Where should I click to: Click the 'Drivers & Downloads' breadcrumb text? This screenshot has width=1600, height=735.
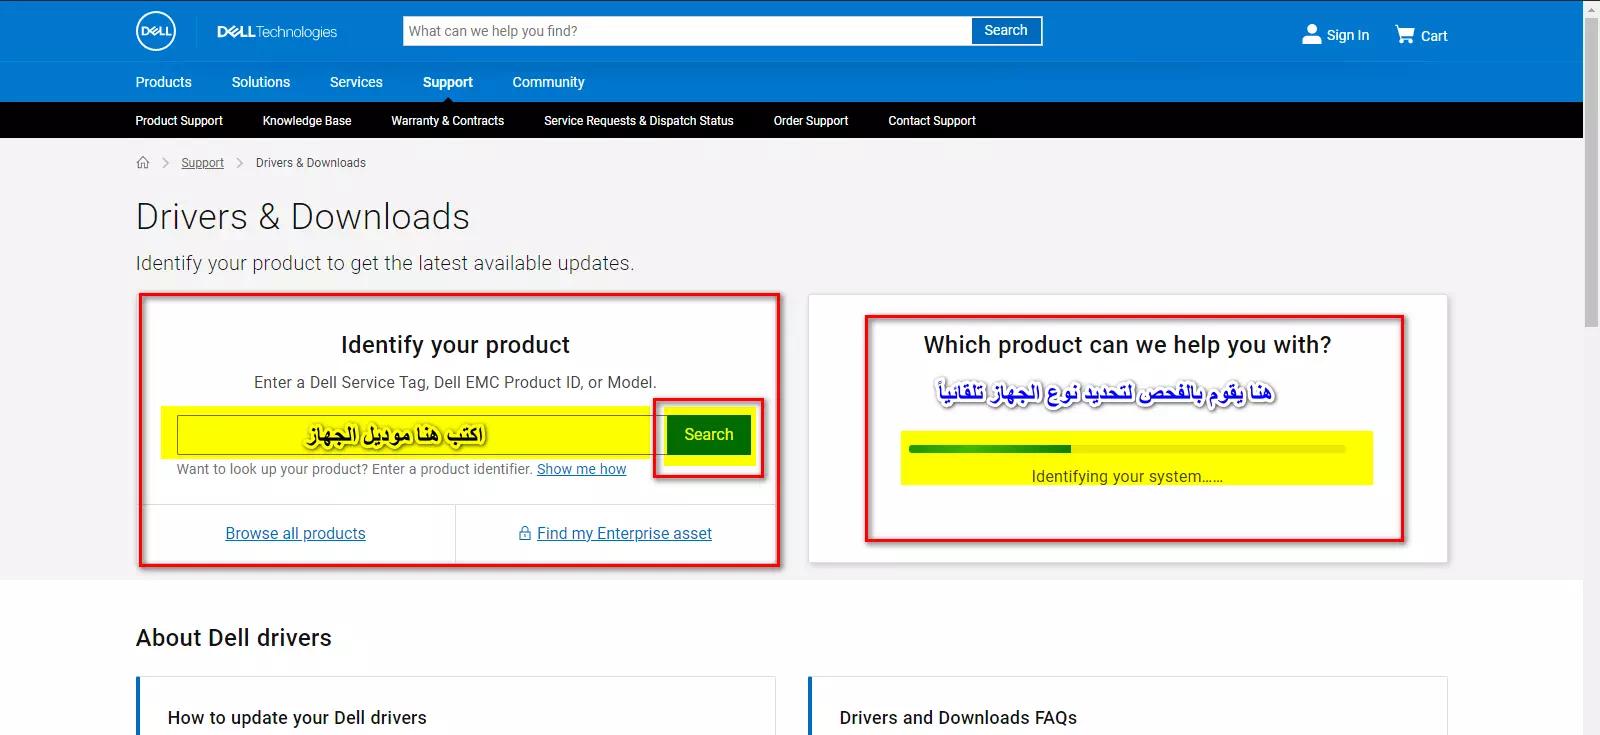tap(311, 162)
